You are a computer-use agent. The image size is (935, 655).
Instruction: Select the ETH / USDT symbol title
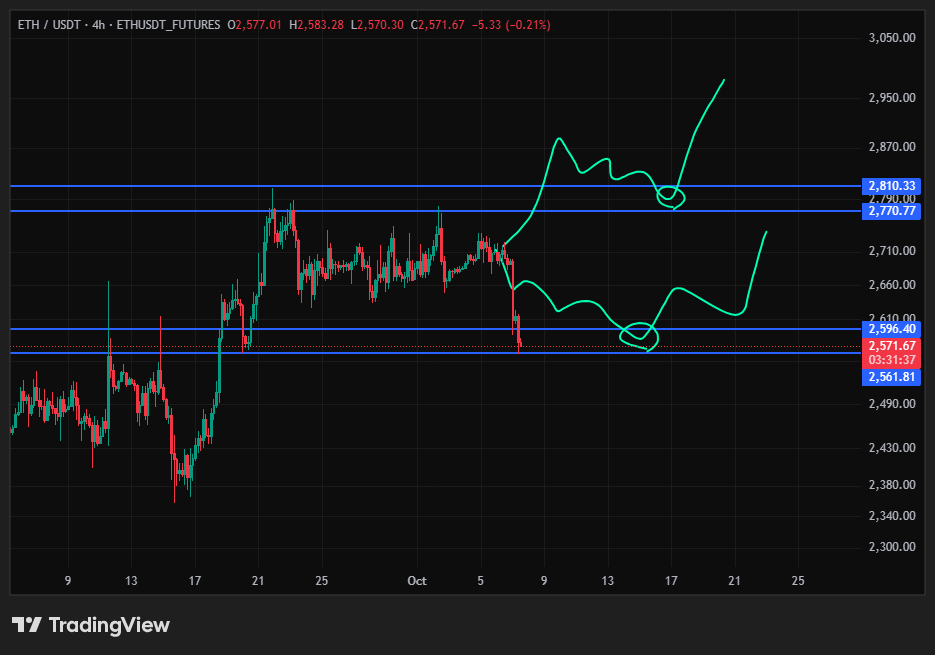48,25
